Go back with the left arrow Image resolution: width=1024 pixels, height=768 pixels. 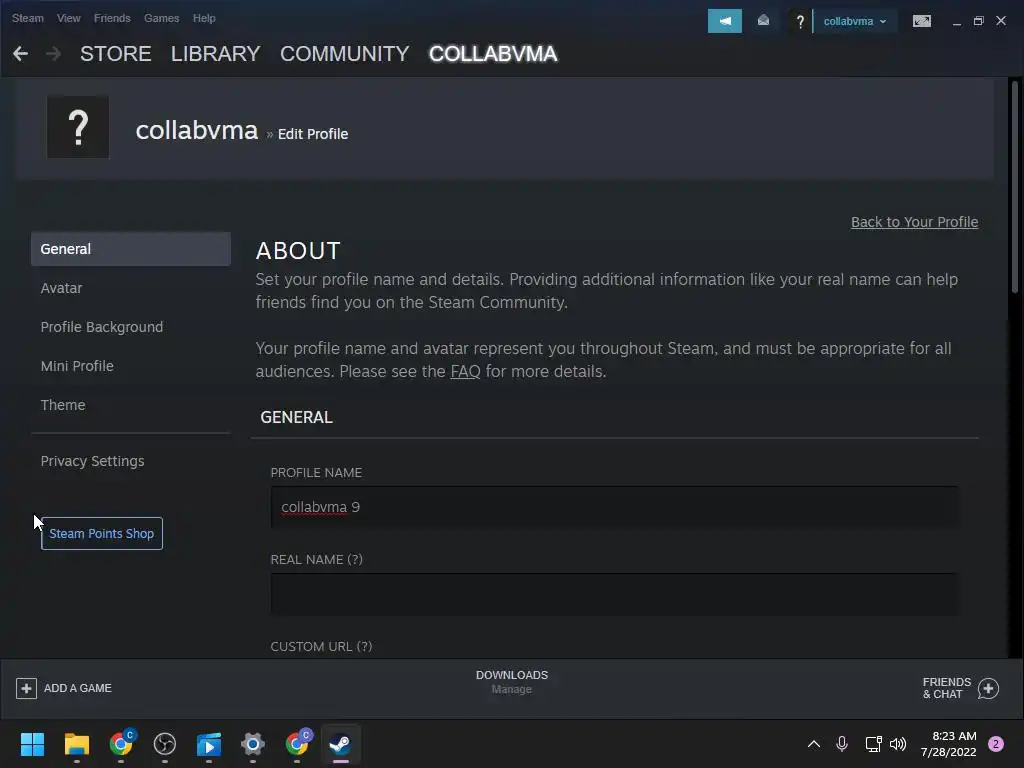pyautogui.click(x=20, y=54)
